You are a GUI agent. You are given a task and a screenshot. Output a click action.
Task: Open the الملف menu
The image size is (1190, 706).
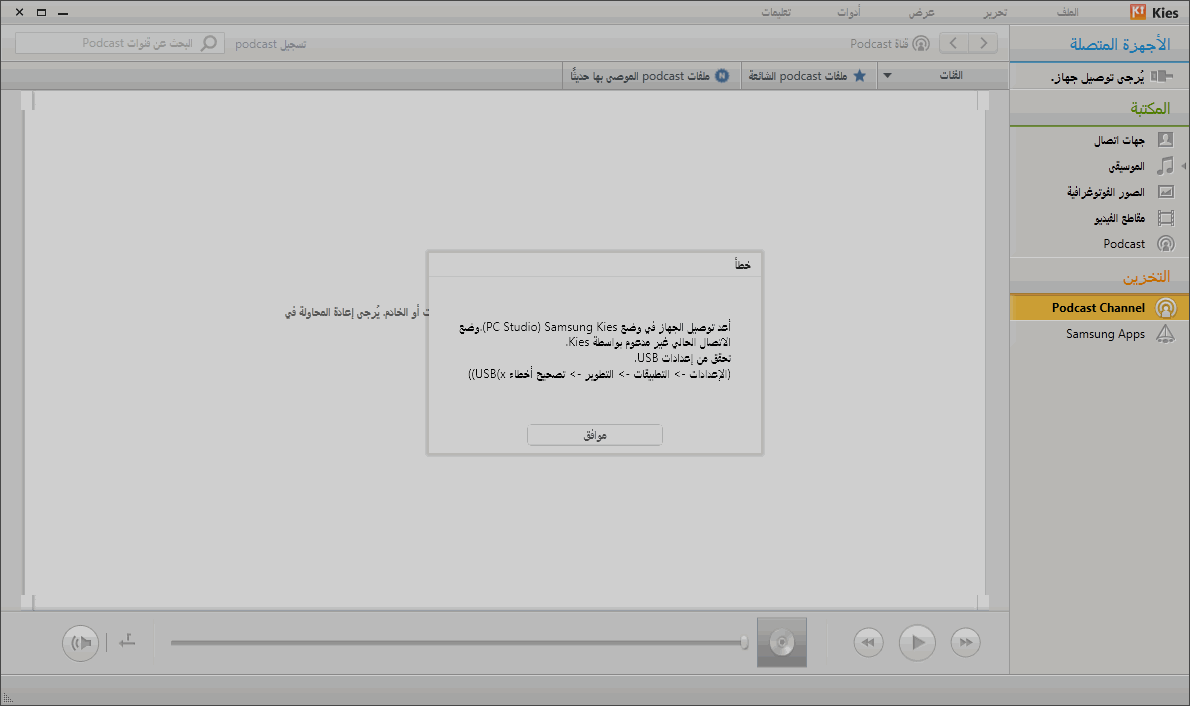(1067, 12)
